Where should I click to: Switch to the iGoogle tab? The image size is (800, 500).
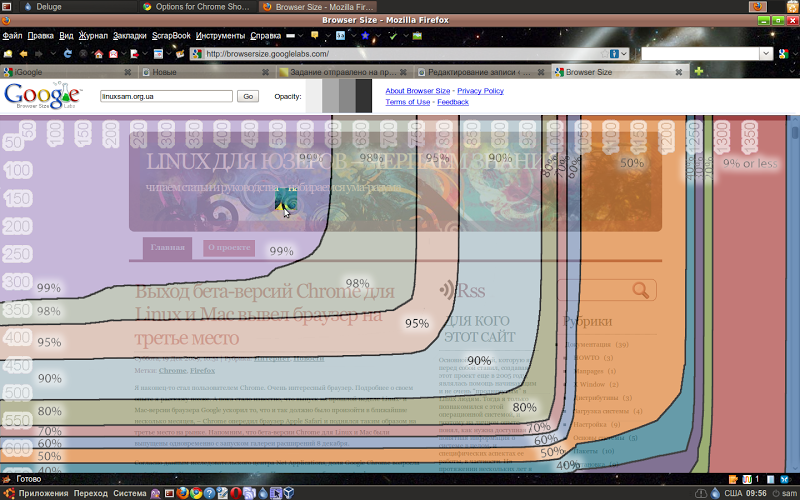coord(69,72)
